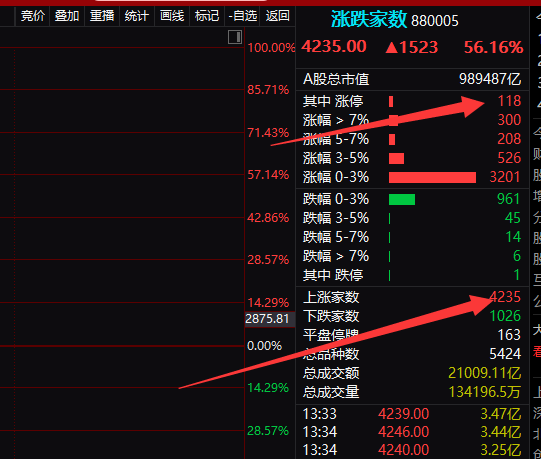The width and height of the screenshot is (541, 459).
Task: Activate the 画线 drawing tool
Action: click(172, 16)
